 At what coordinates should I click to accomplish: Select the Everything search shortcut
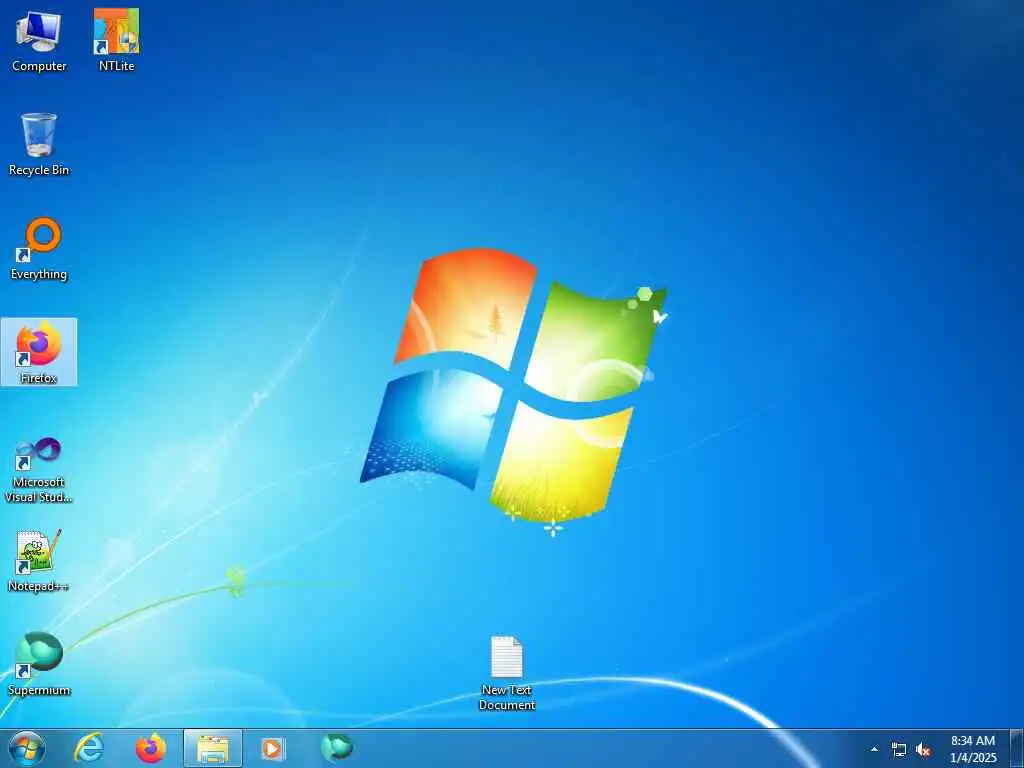coord(39,249)
